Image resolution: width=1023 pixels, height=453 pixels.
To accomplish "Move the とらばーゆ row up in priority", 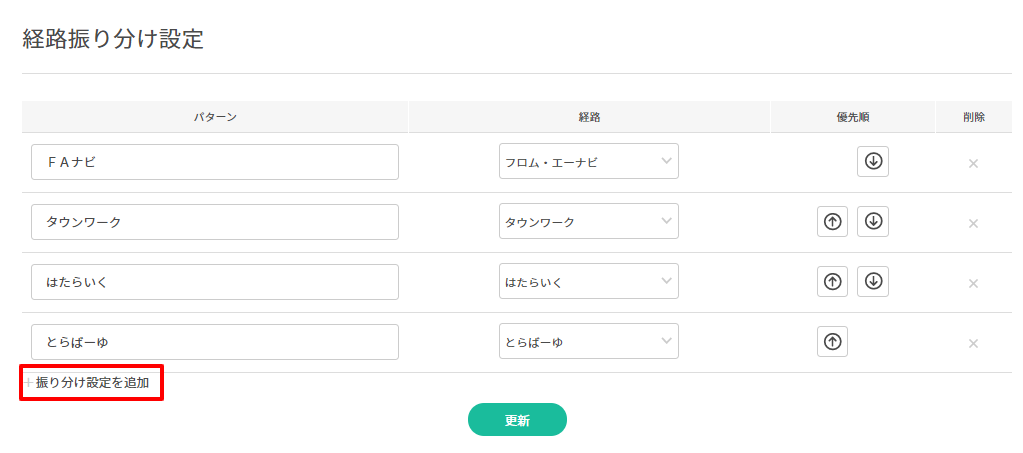I will tap(832, 342).
